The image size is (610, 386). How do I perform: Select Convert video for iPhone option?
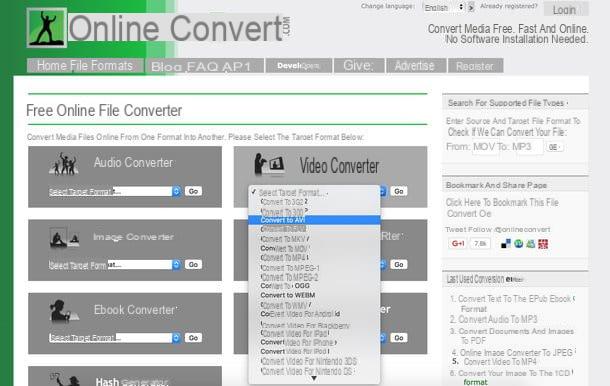click(314, 342)
